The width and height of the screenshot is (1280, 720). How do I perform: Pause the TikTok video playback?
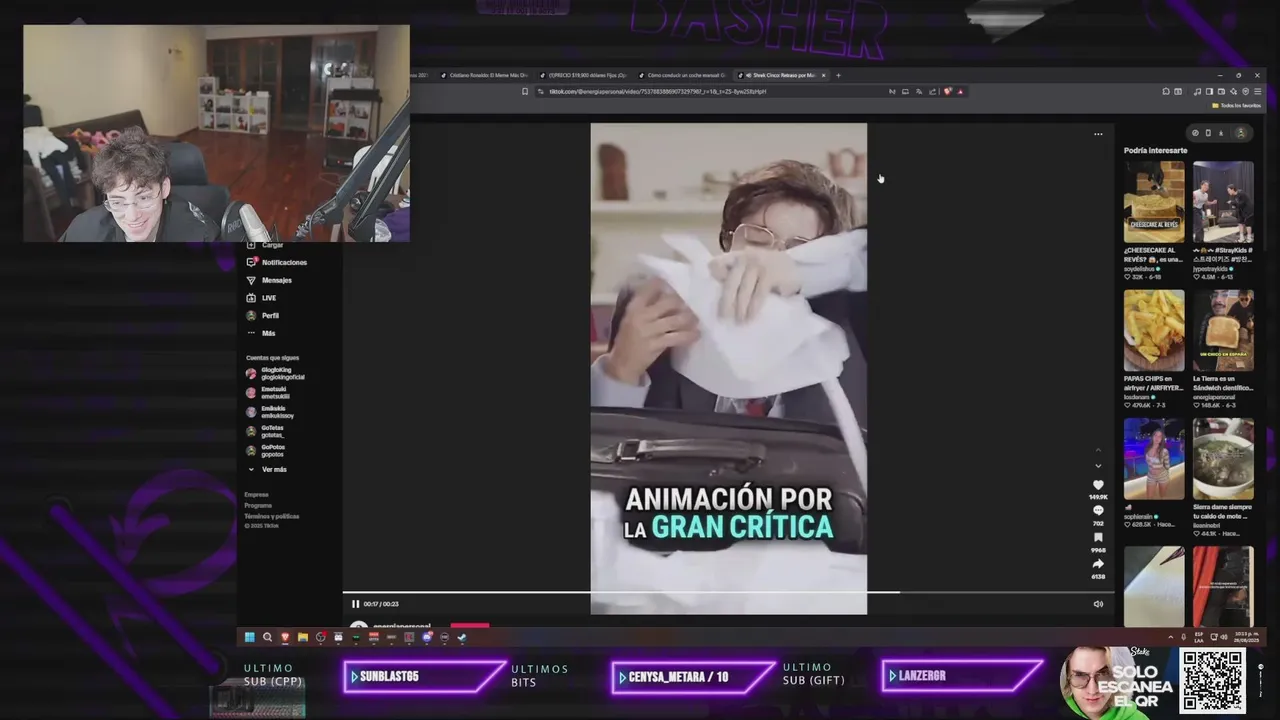[x=355, y=604]
